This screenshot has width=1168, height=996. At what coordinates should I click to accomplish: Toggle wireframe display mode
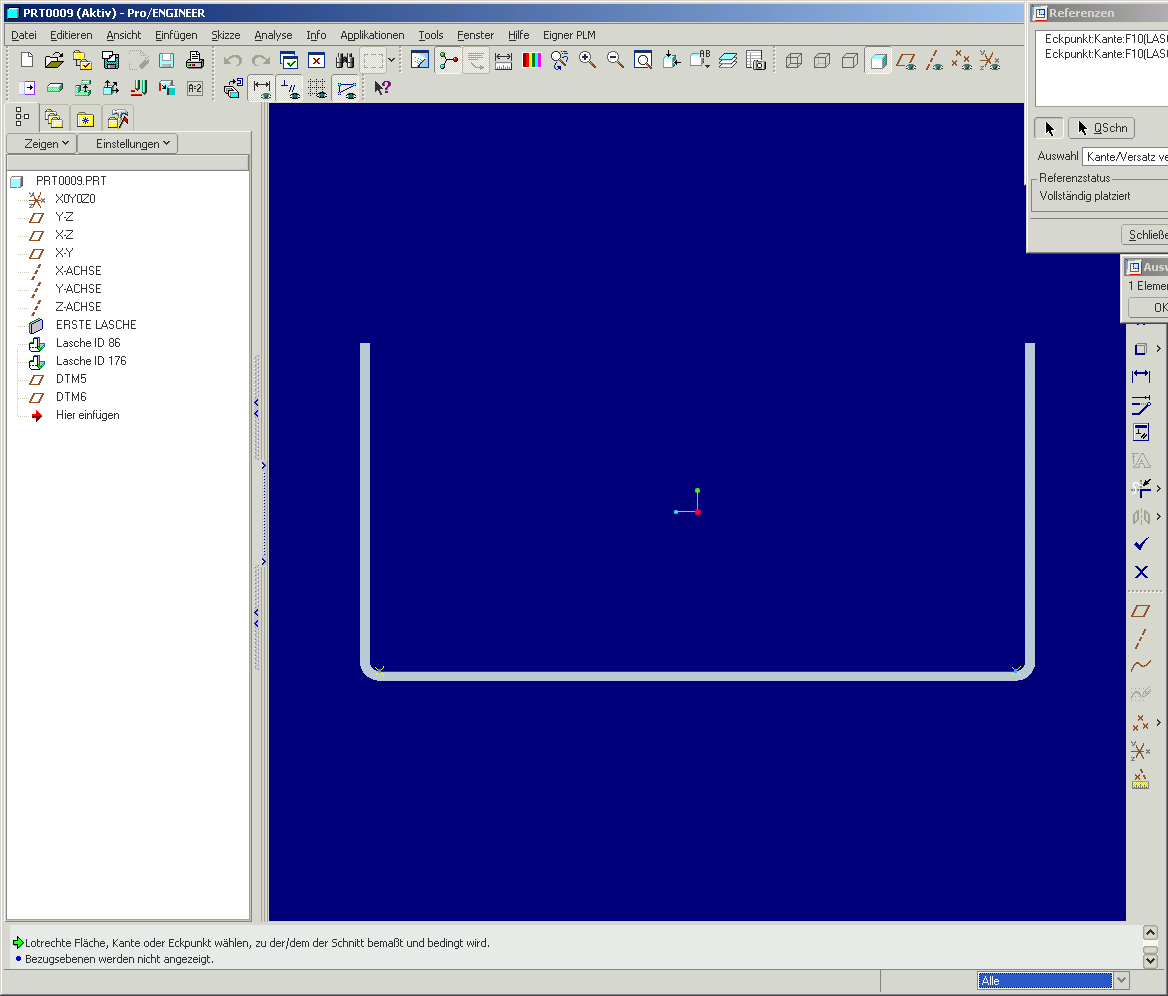click(794, 60)
